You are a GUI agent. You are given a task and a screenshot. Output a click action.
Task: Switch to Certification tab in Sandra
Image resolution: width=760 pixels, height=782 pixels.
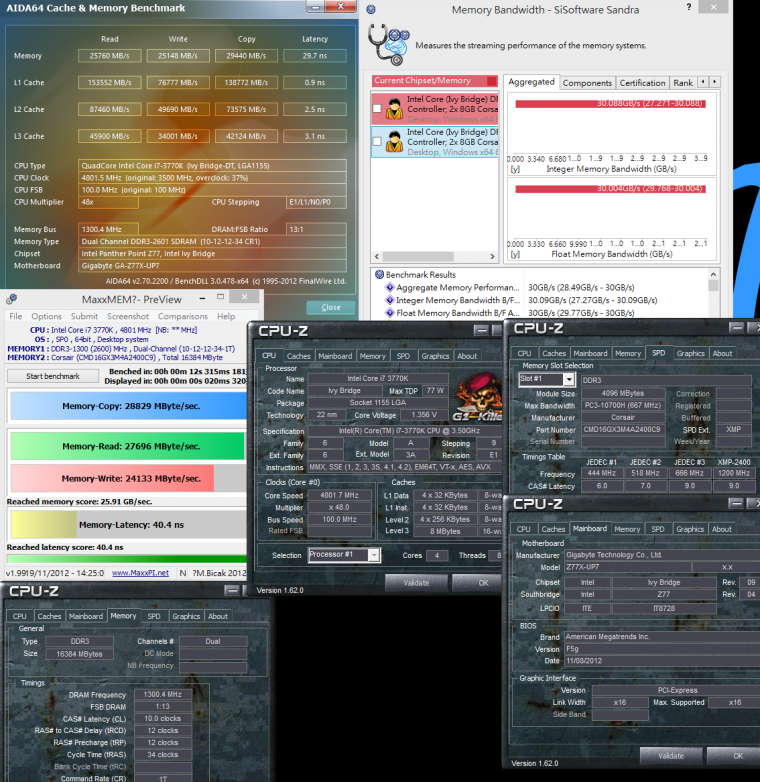642,83
